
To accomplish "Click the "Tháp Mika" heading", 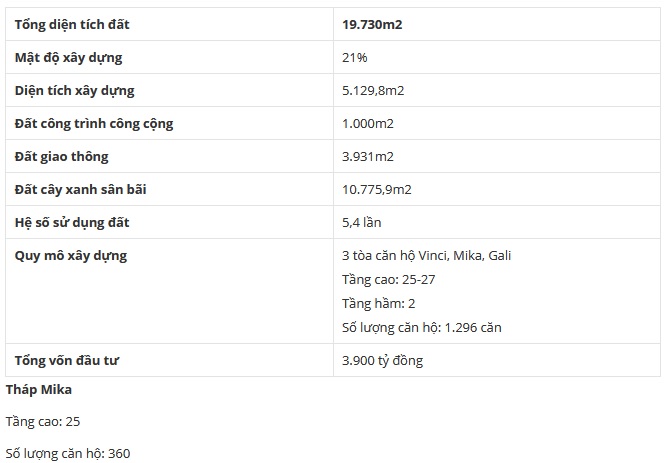I will point(39,388).
